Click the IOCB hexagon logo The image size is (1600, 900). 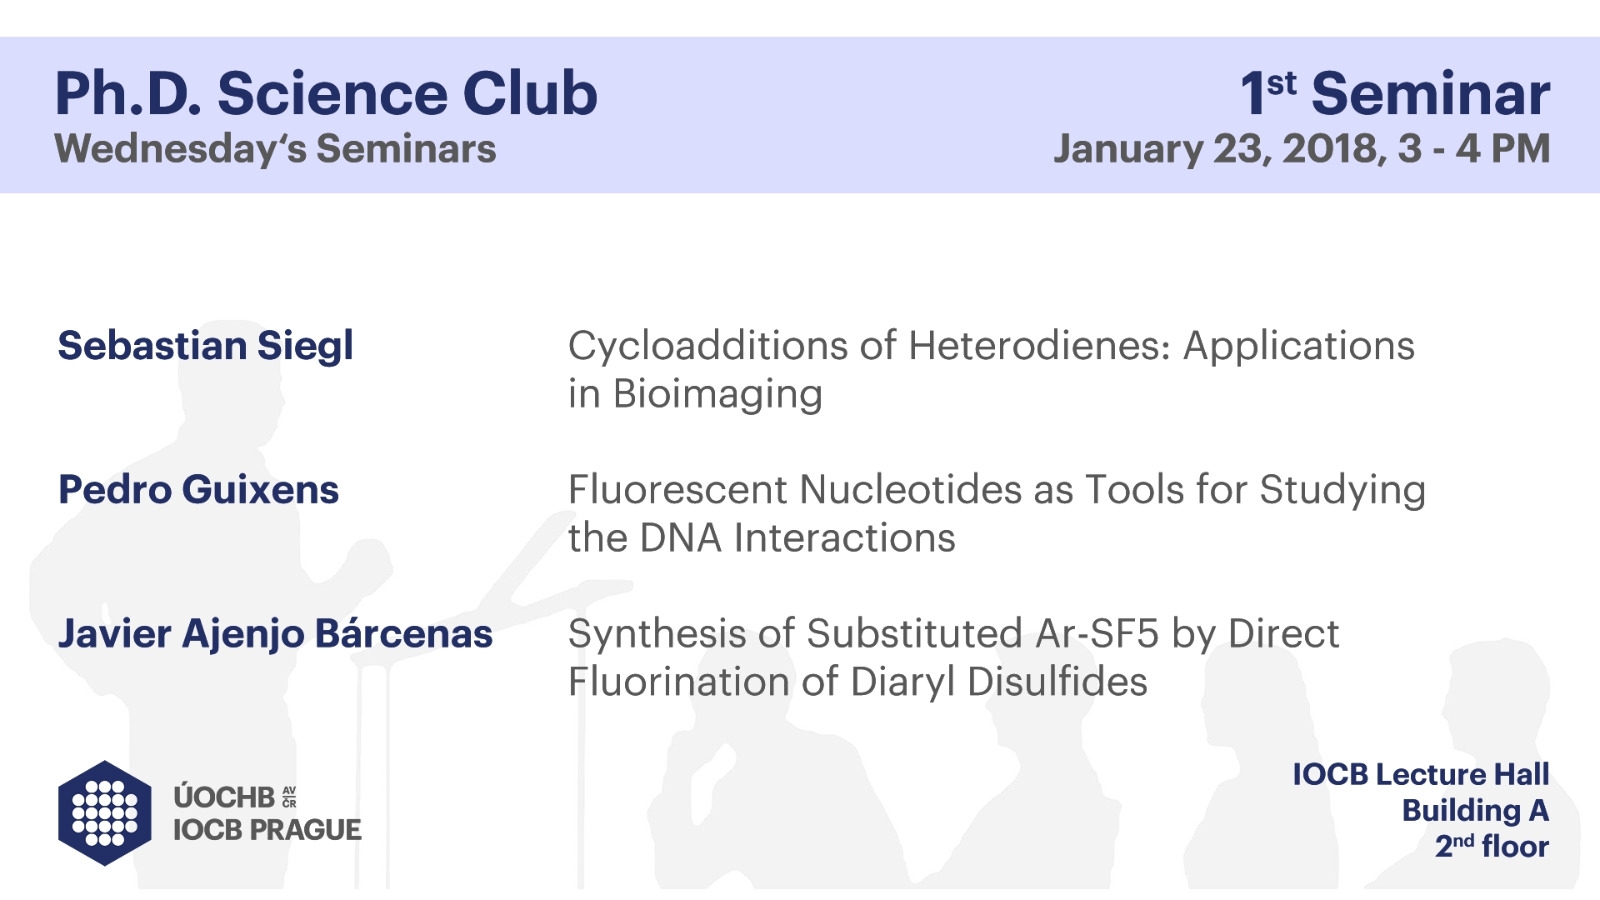pos(105,813)
